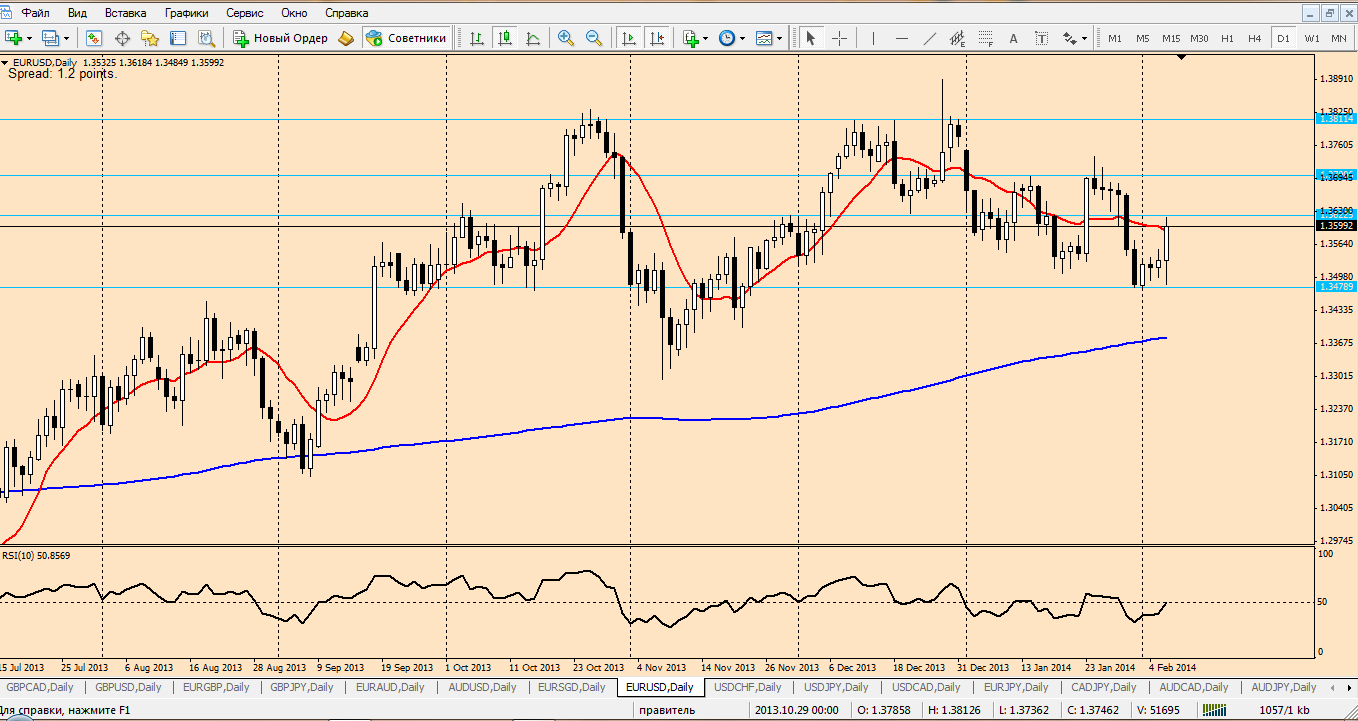Image resolution: width=1358 pixels, height=721 pixels.
Task: Open the Market Watch window icon
Action: (x=94, y=38)
